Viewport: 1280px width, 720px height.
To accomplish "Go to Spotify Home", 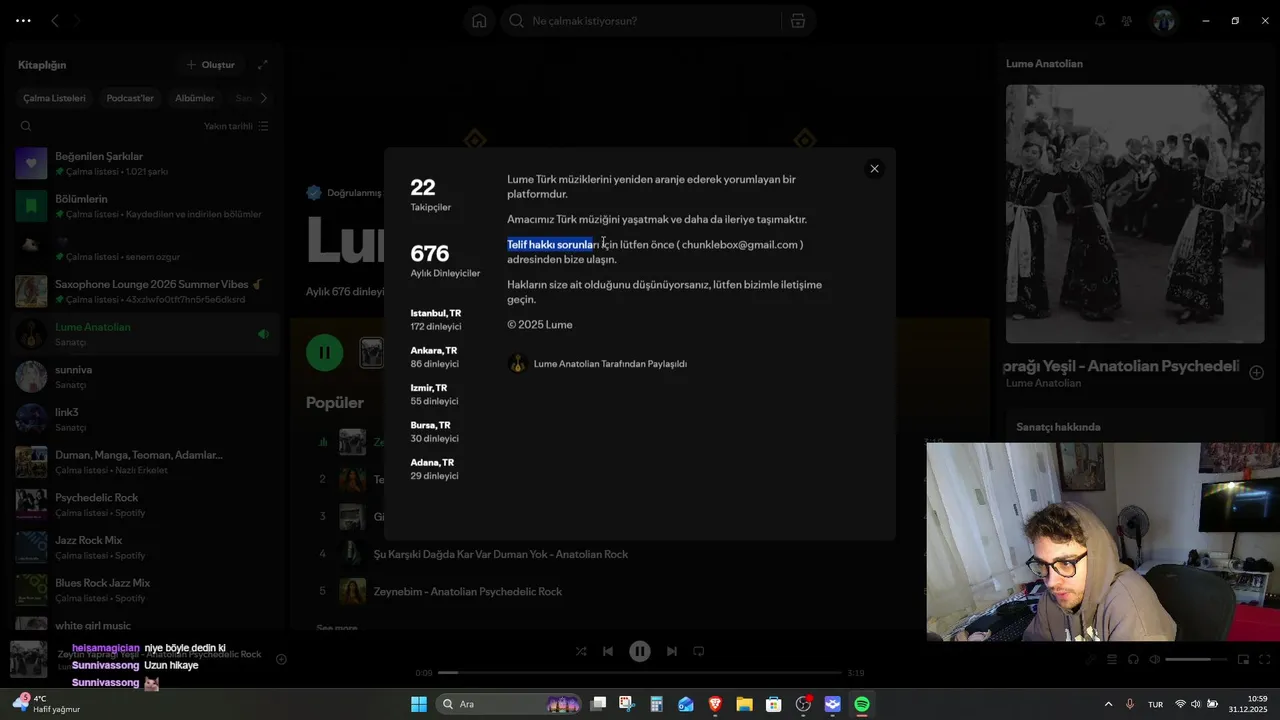I will pyautogui.click(x=479, y=21).
